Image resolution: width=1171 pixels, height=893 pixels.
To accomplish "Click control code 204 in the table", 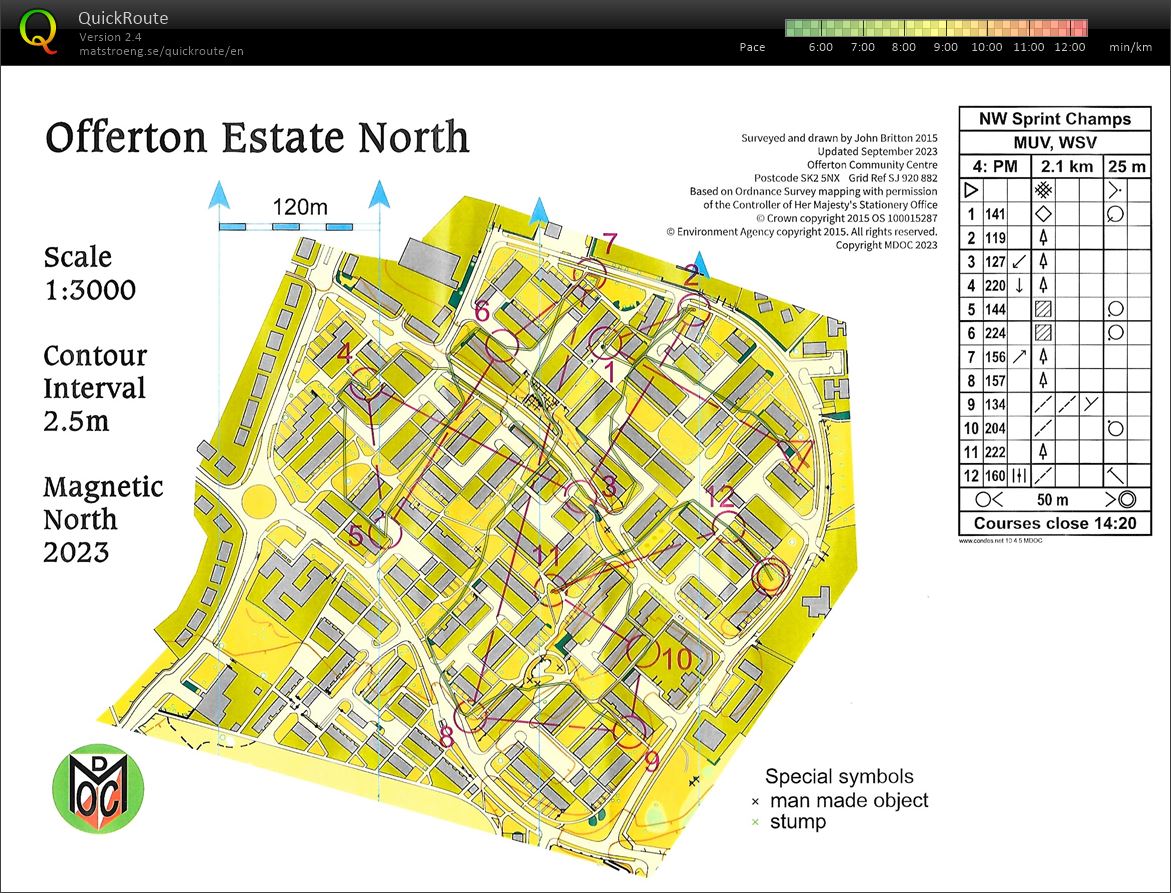I will pos(995,429).
